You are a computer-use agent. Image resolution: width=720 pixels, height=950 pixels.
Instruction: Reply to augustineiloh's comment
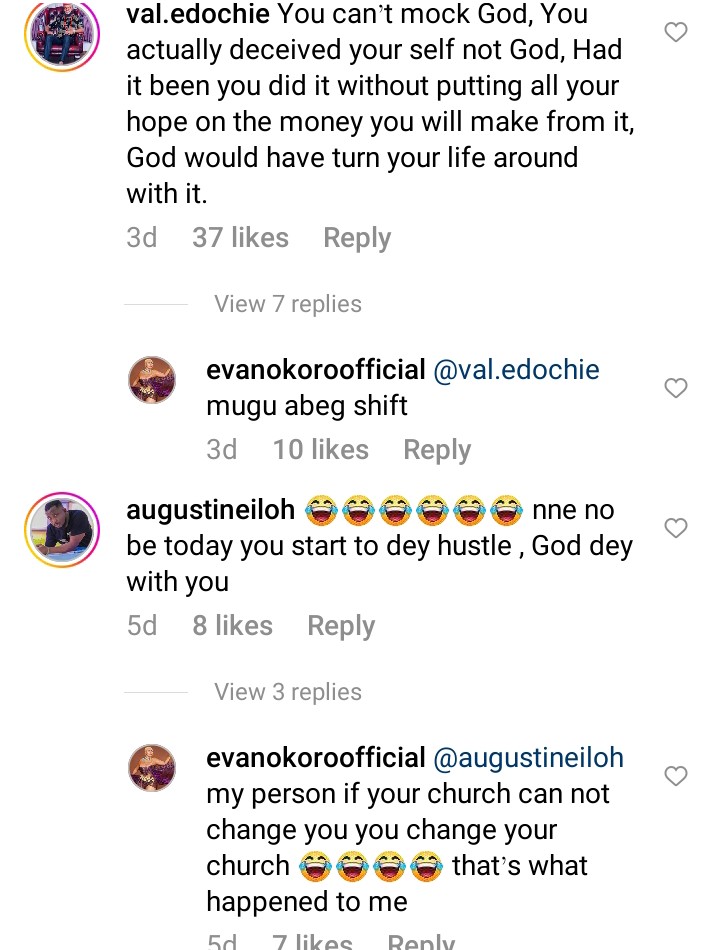[x=341, y=626]
